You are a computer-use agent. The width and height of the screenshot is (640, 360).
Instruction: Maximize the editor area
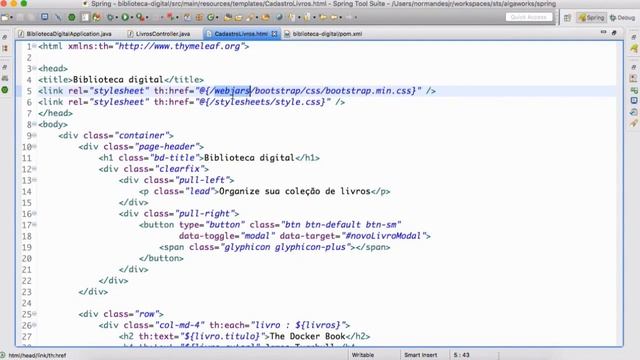(x=614, y=32)
